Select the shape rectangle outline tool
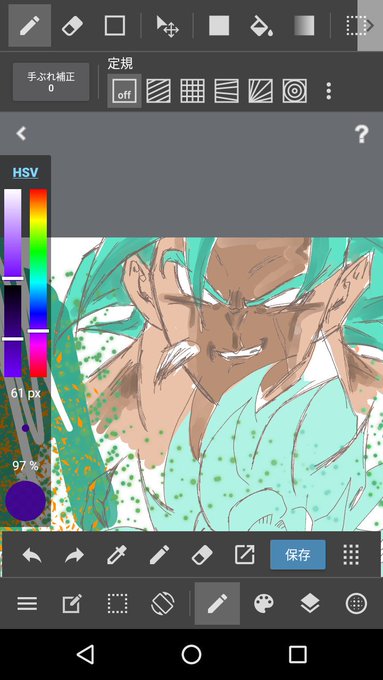This screenshot has width=383, height=680. click(115, 26)
